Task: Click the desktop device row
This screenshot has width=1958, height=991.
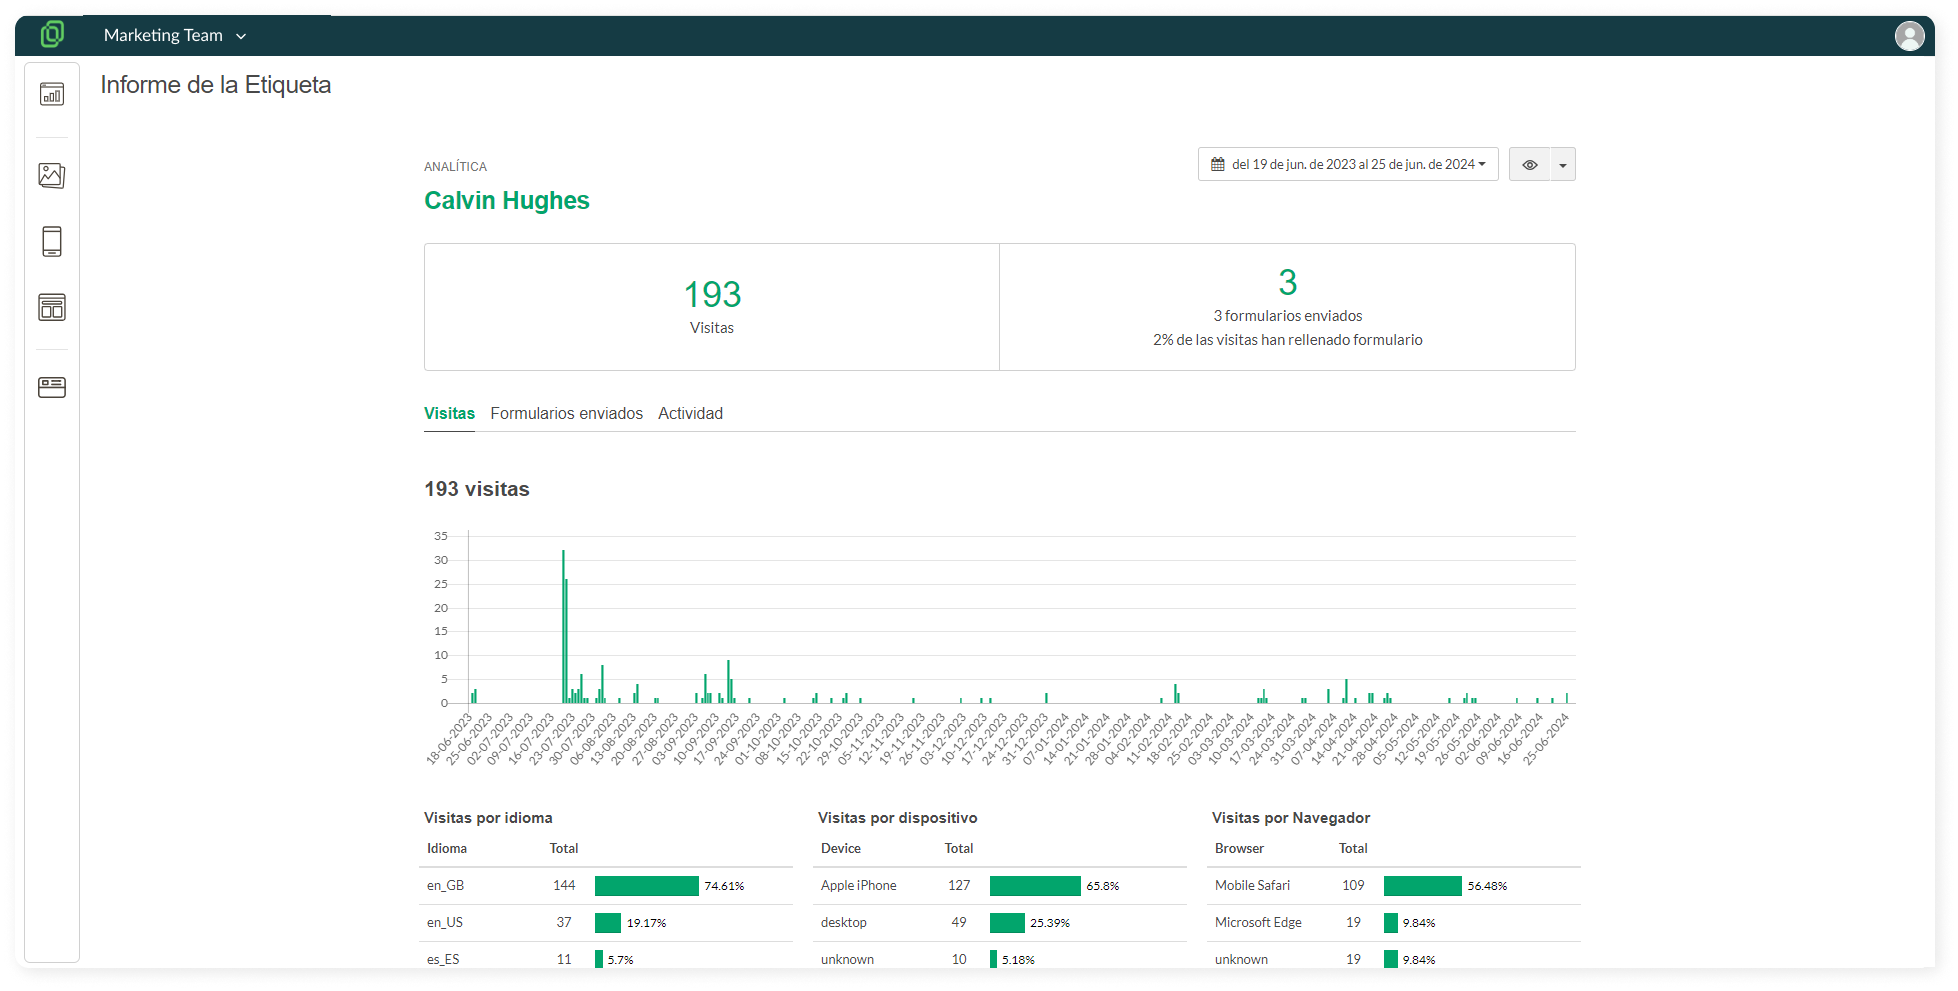Action: click(1000, 923)
